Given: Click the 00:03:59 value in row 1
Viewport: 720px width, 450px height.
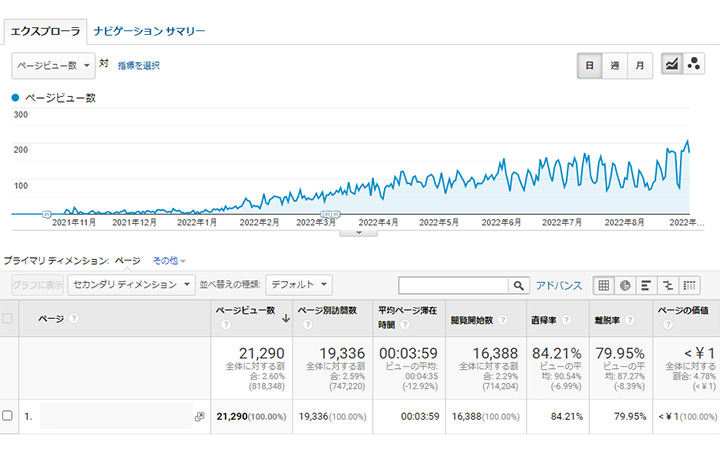Looking at the screenshot, I should tap(420, 416).
